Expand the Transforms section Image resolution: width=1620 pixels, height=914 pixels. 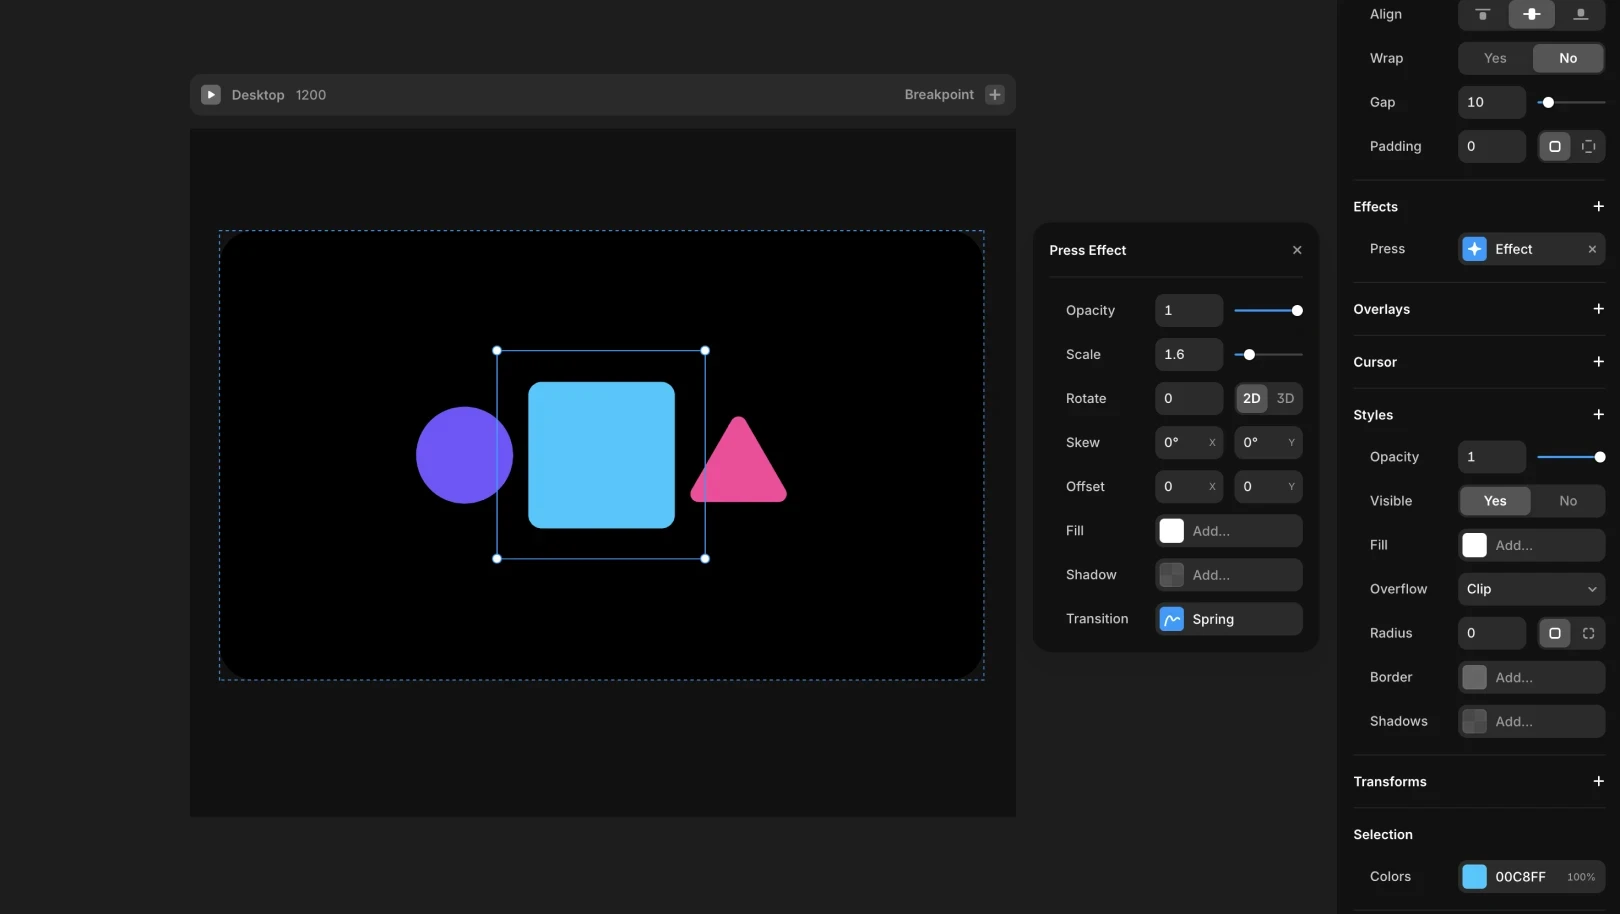click(x=1598, y=781)
